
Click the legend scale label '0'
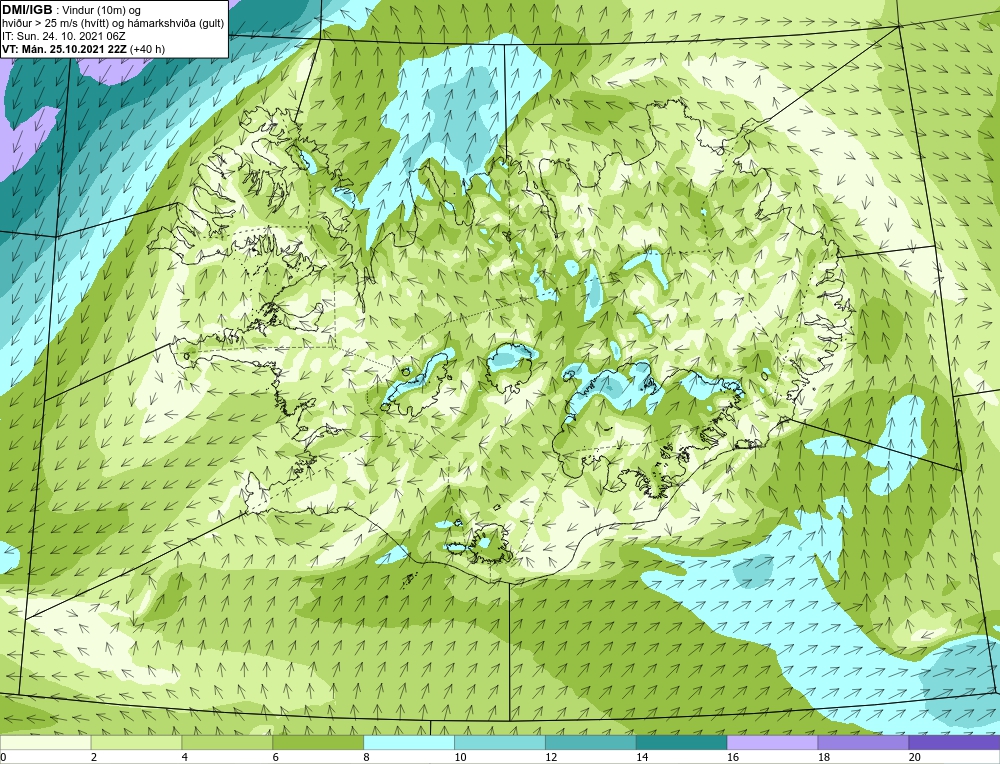tap(3, 757)
